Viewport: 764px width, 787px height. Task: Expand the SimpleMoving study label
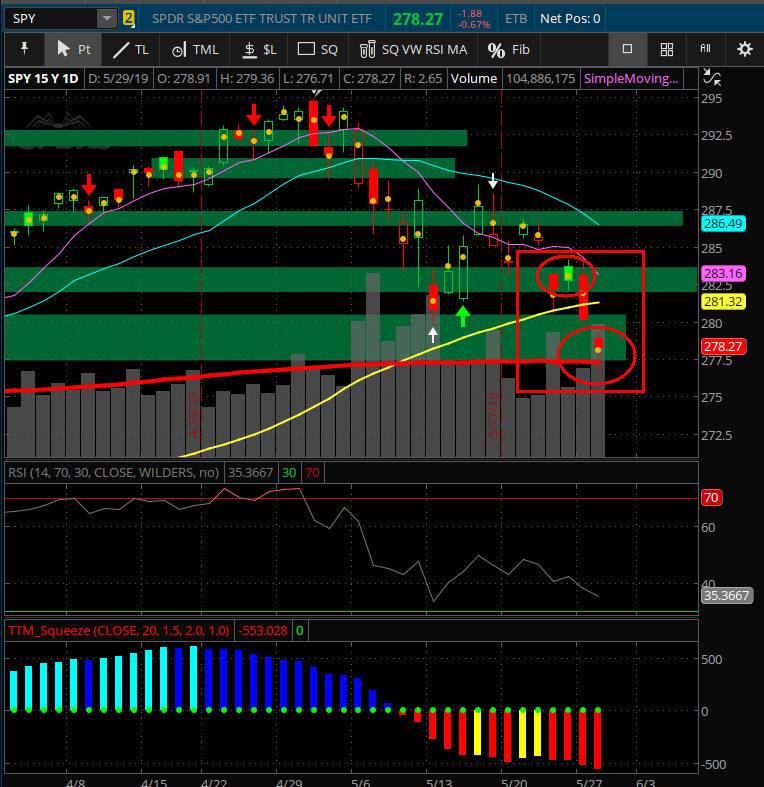pyautogui.click(x=624, y=78)
